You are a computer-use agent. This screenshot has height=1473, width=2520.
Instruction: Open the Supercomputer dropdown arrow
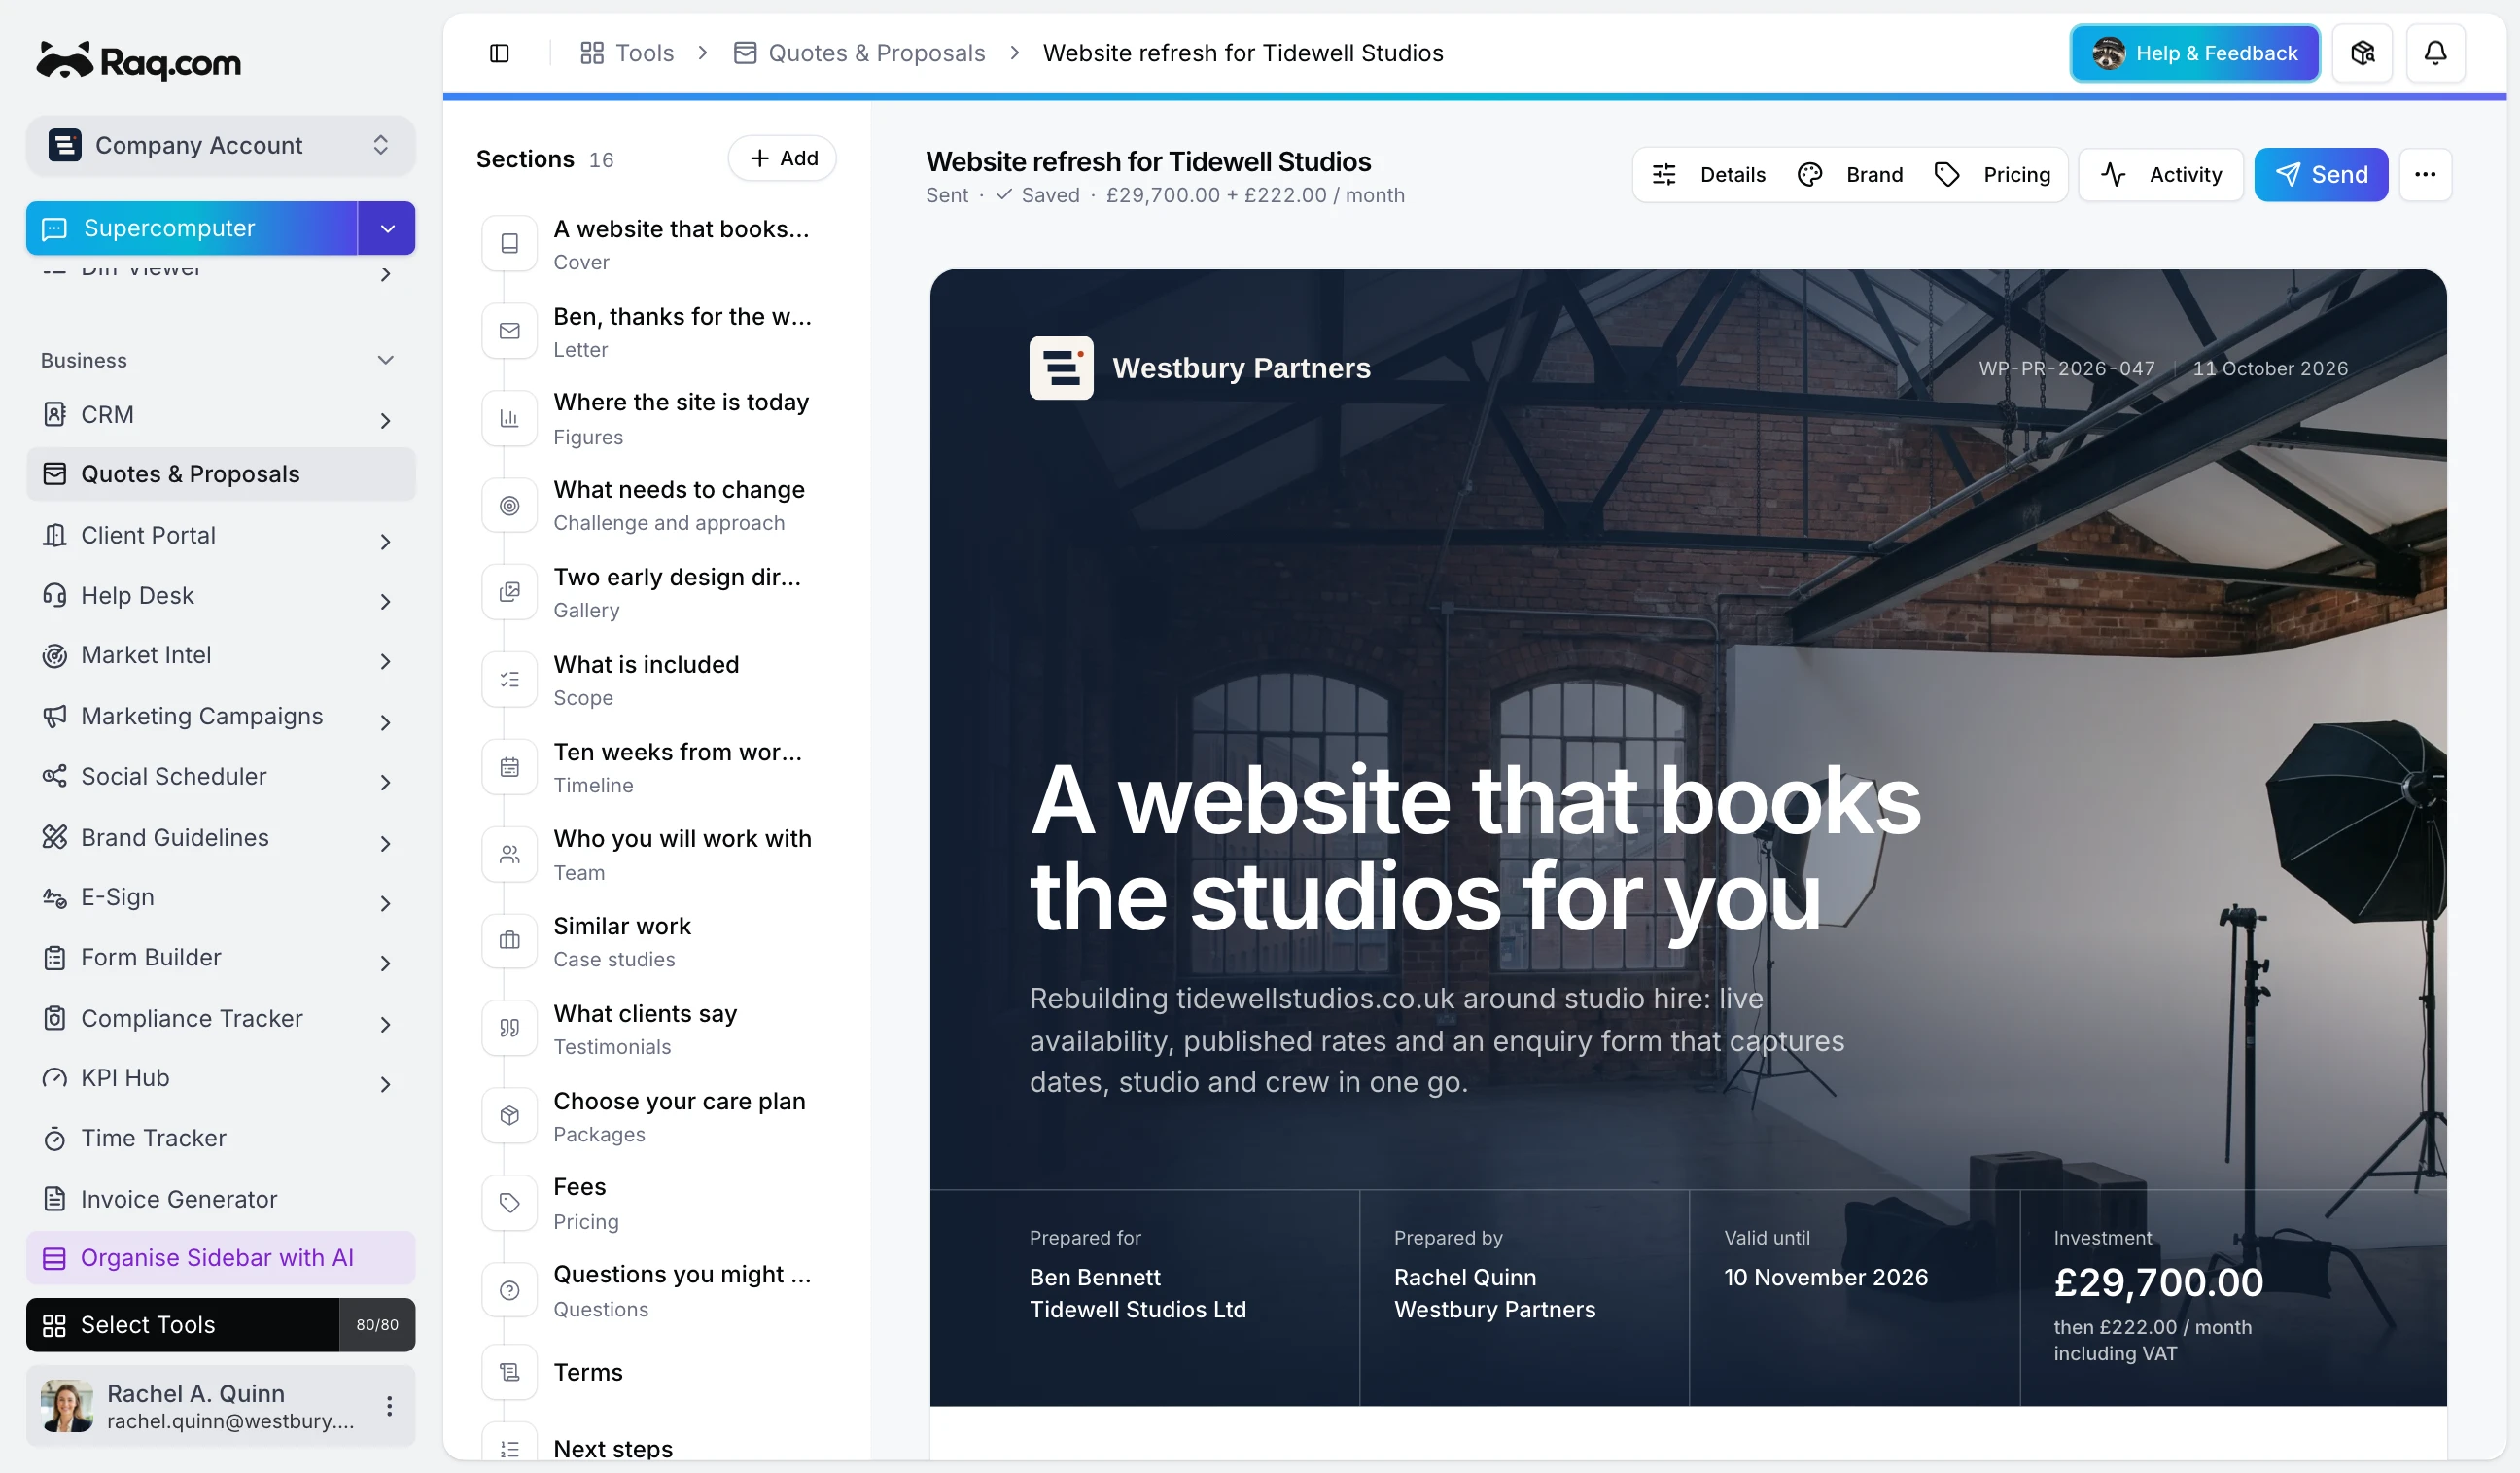coord(387,228)
